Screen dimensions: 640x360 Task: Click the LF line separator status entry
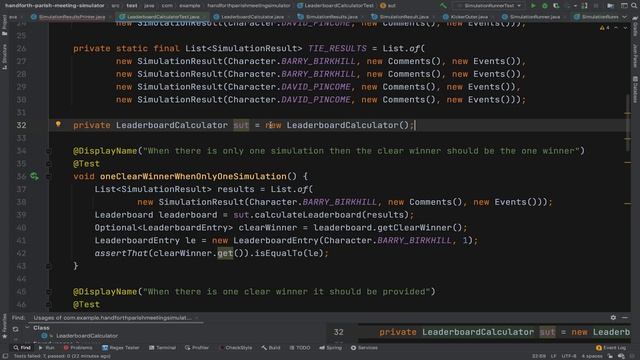(553, 356)
